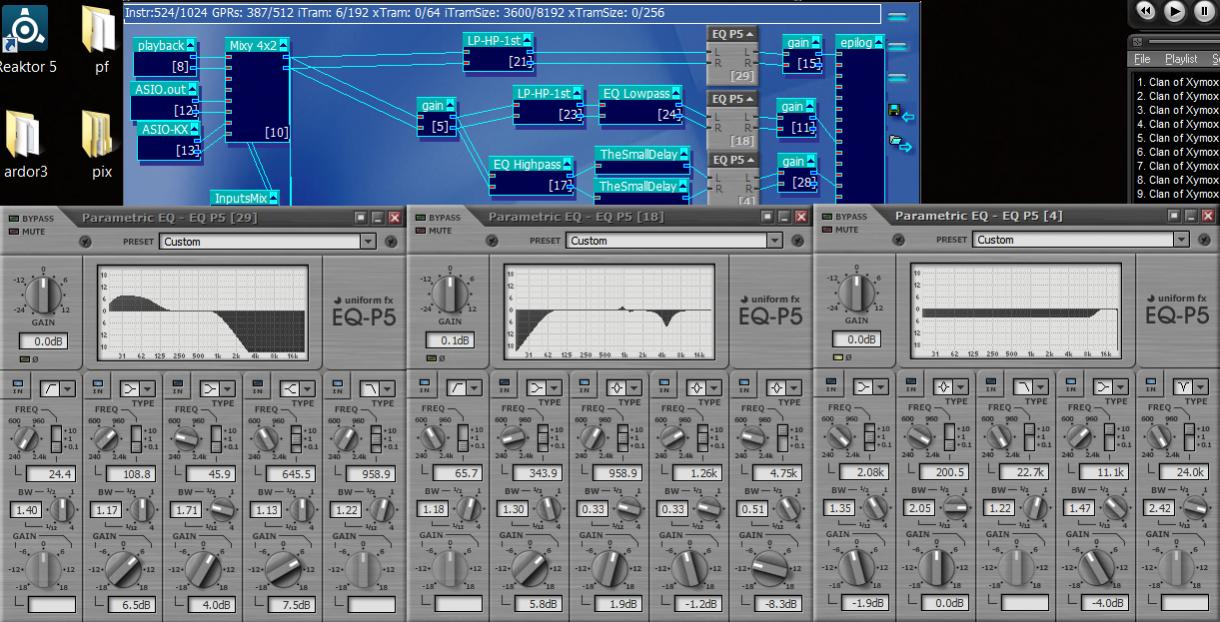Collapse the InputsMix module arrow

point(273,198)
